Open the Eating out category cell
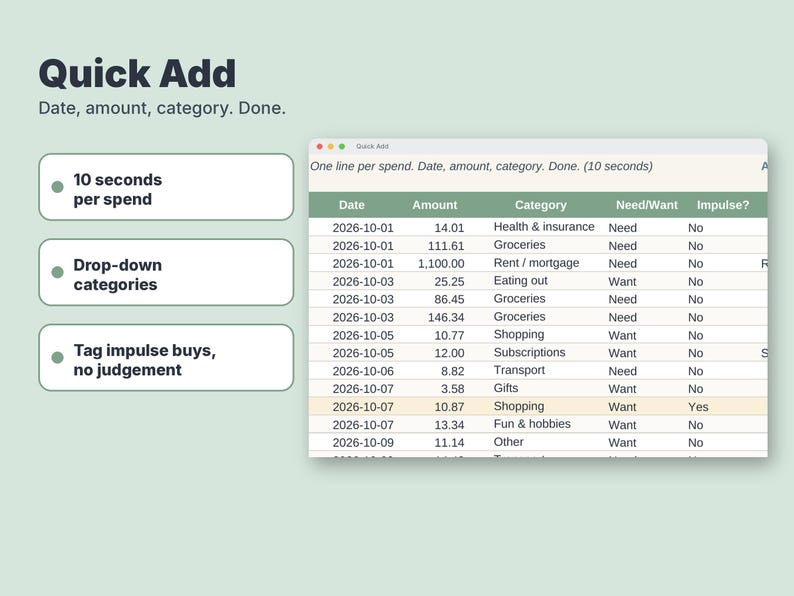The height and width of the screenshot is (596, 794). [521, 281]
